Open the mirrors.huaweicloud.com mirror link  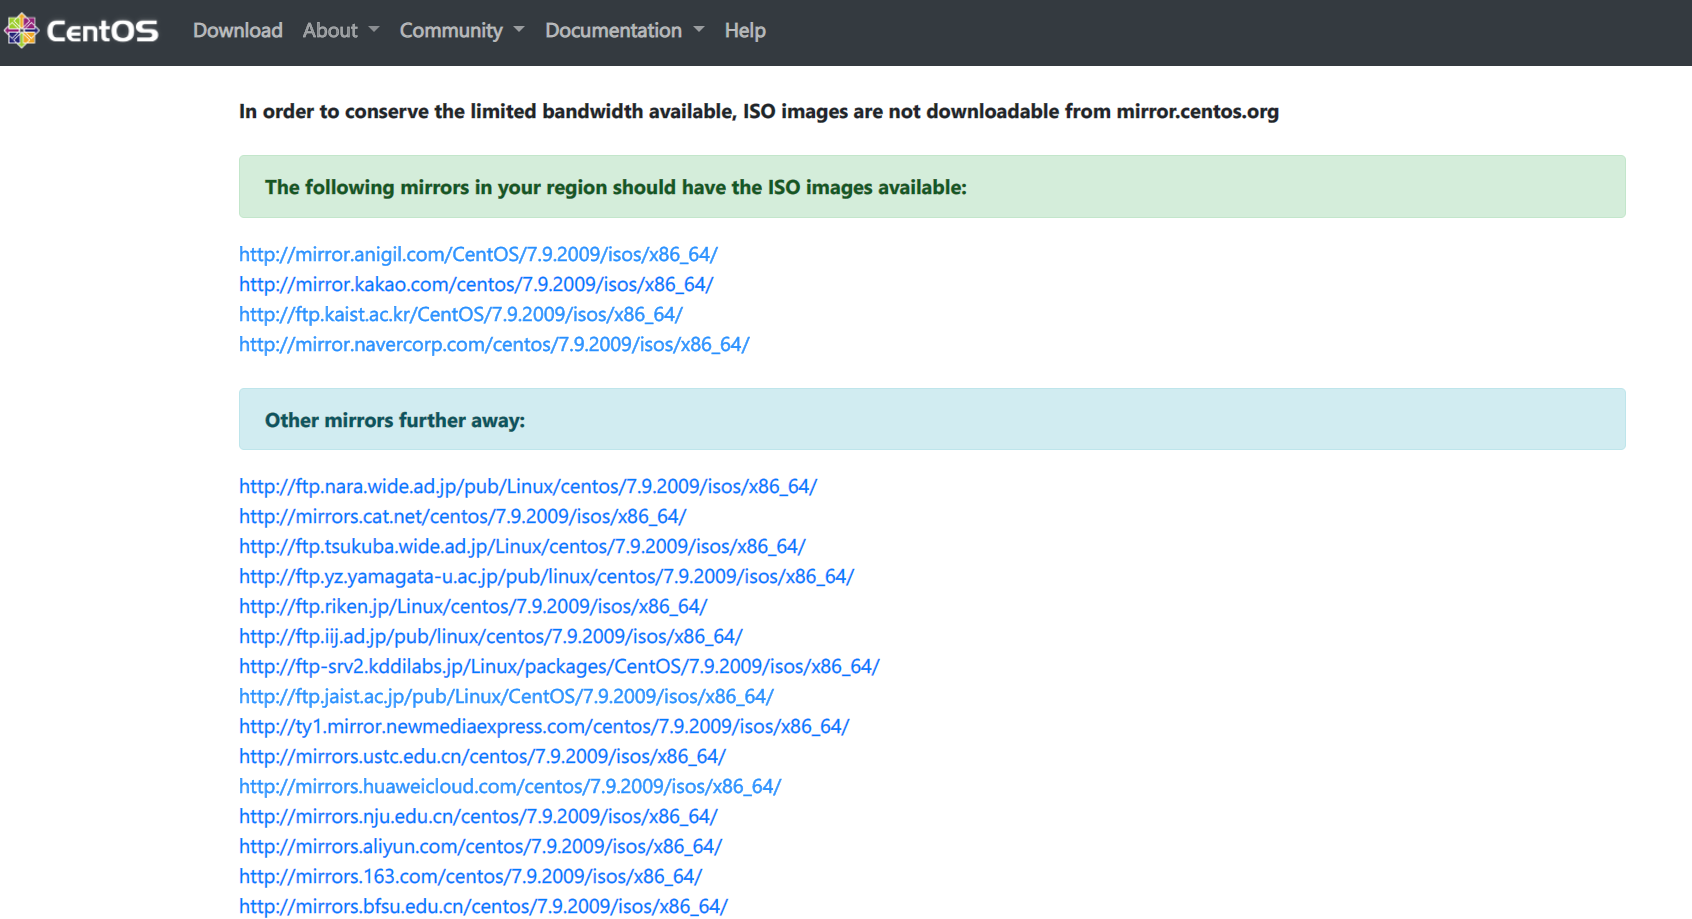tap(510, 786)
